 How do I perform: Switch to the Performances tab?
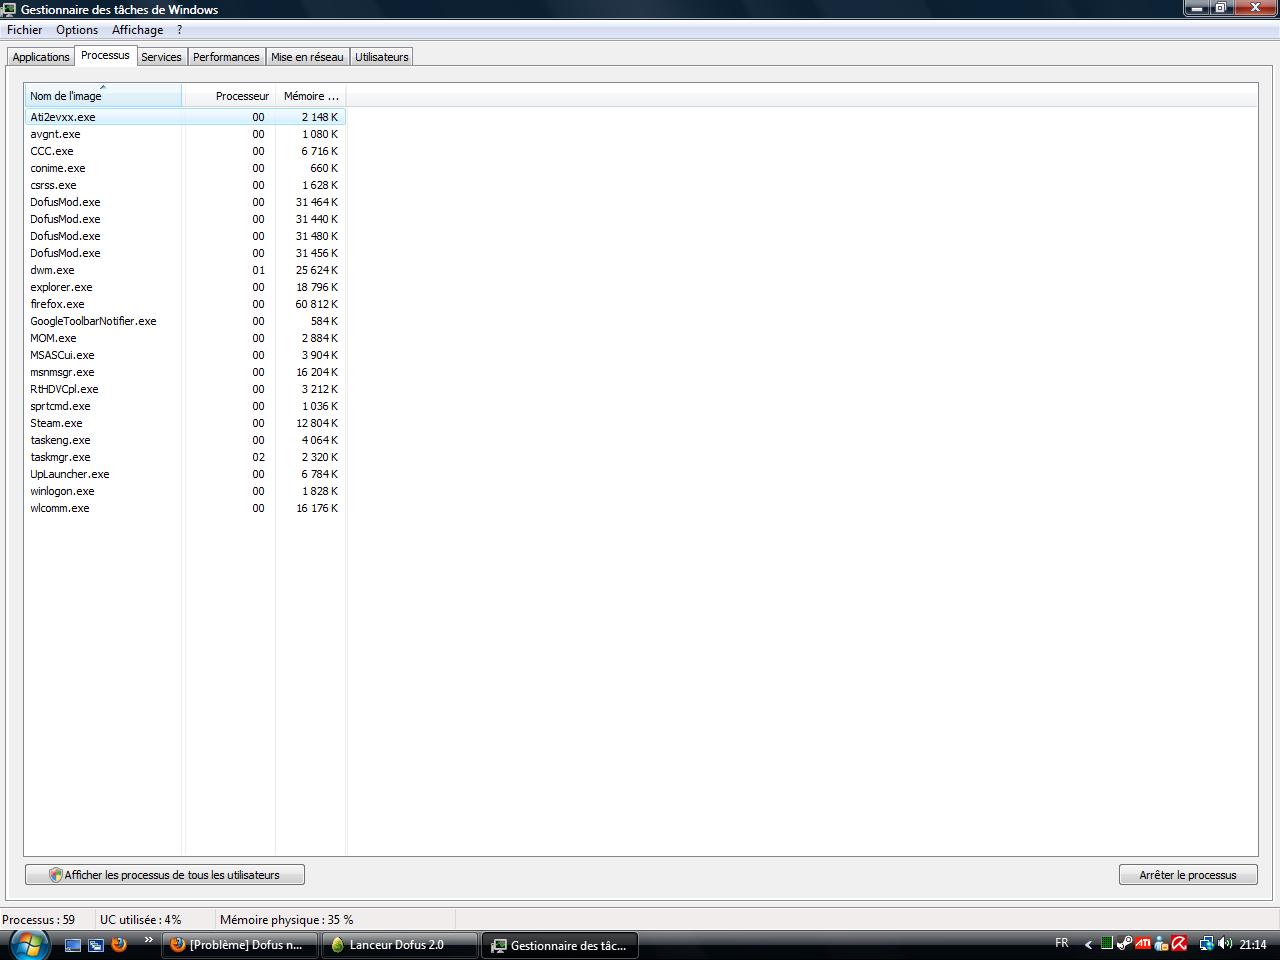[x=226, y=57]
